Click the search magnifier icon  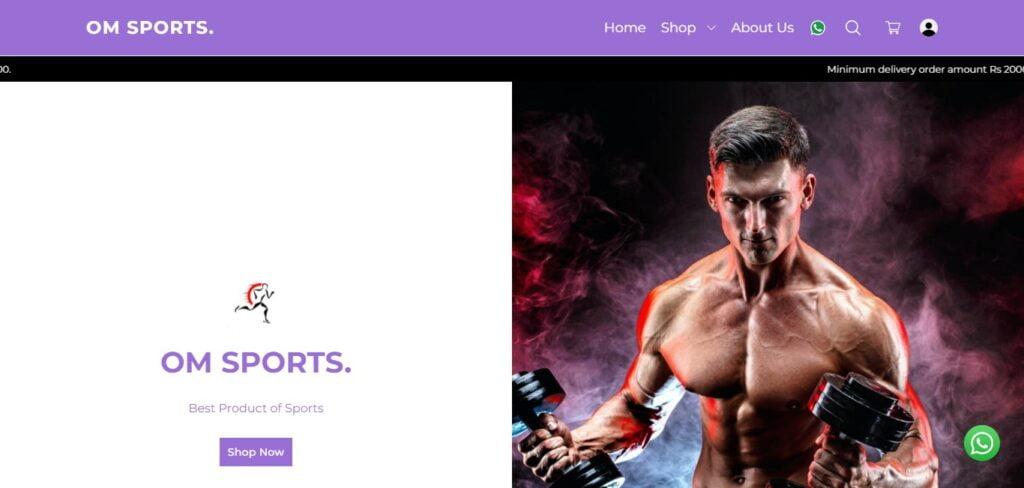pos(853,27)
